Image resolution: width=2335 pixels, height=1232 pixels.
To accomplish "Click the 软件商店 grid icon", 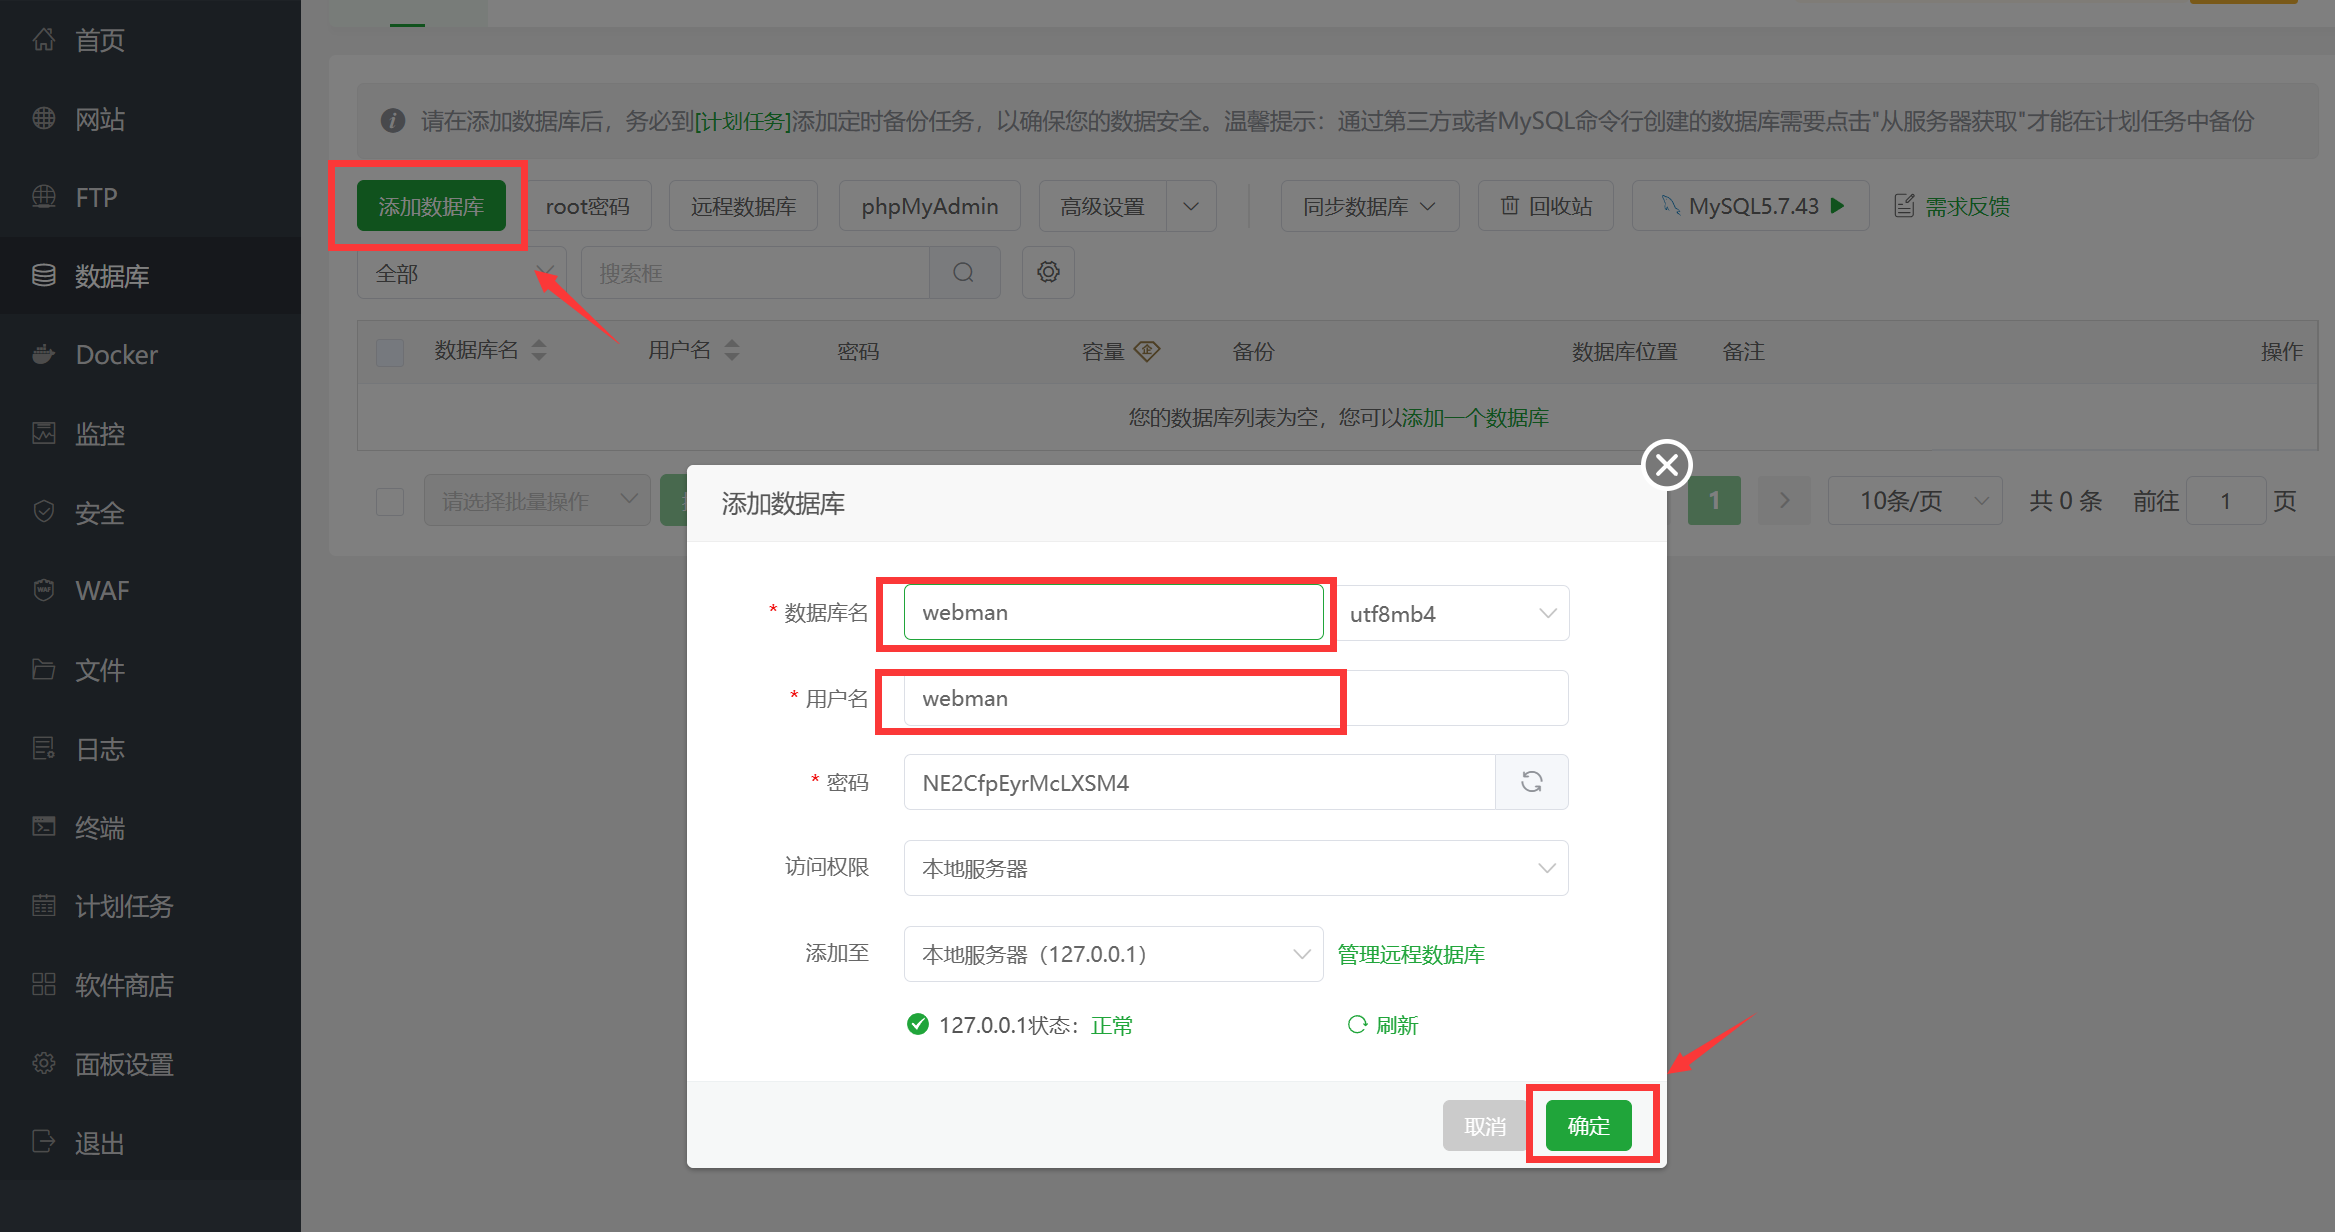I will 44,985.
